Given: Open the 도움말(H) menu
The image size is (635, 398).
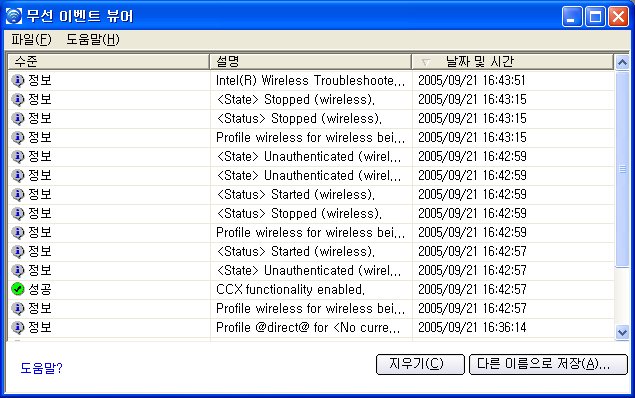Looking at the screenshot, I should point(93,40).
